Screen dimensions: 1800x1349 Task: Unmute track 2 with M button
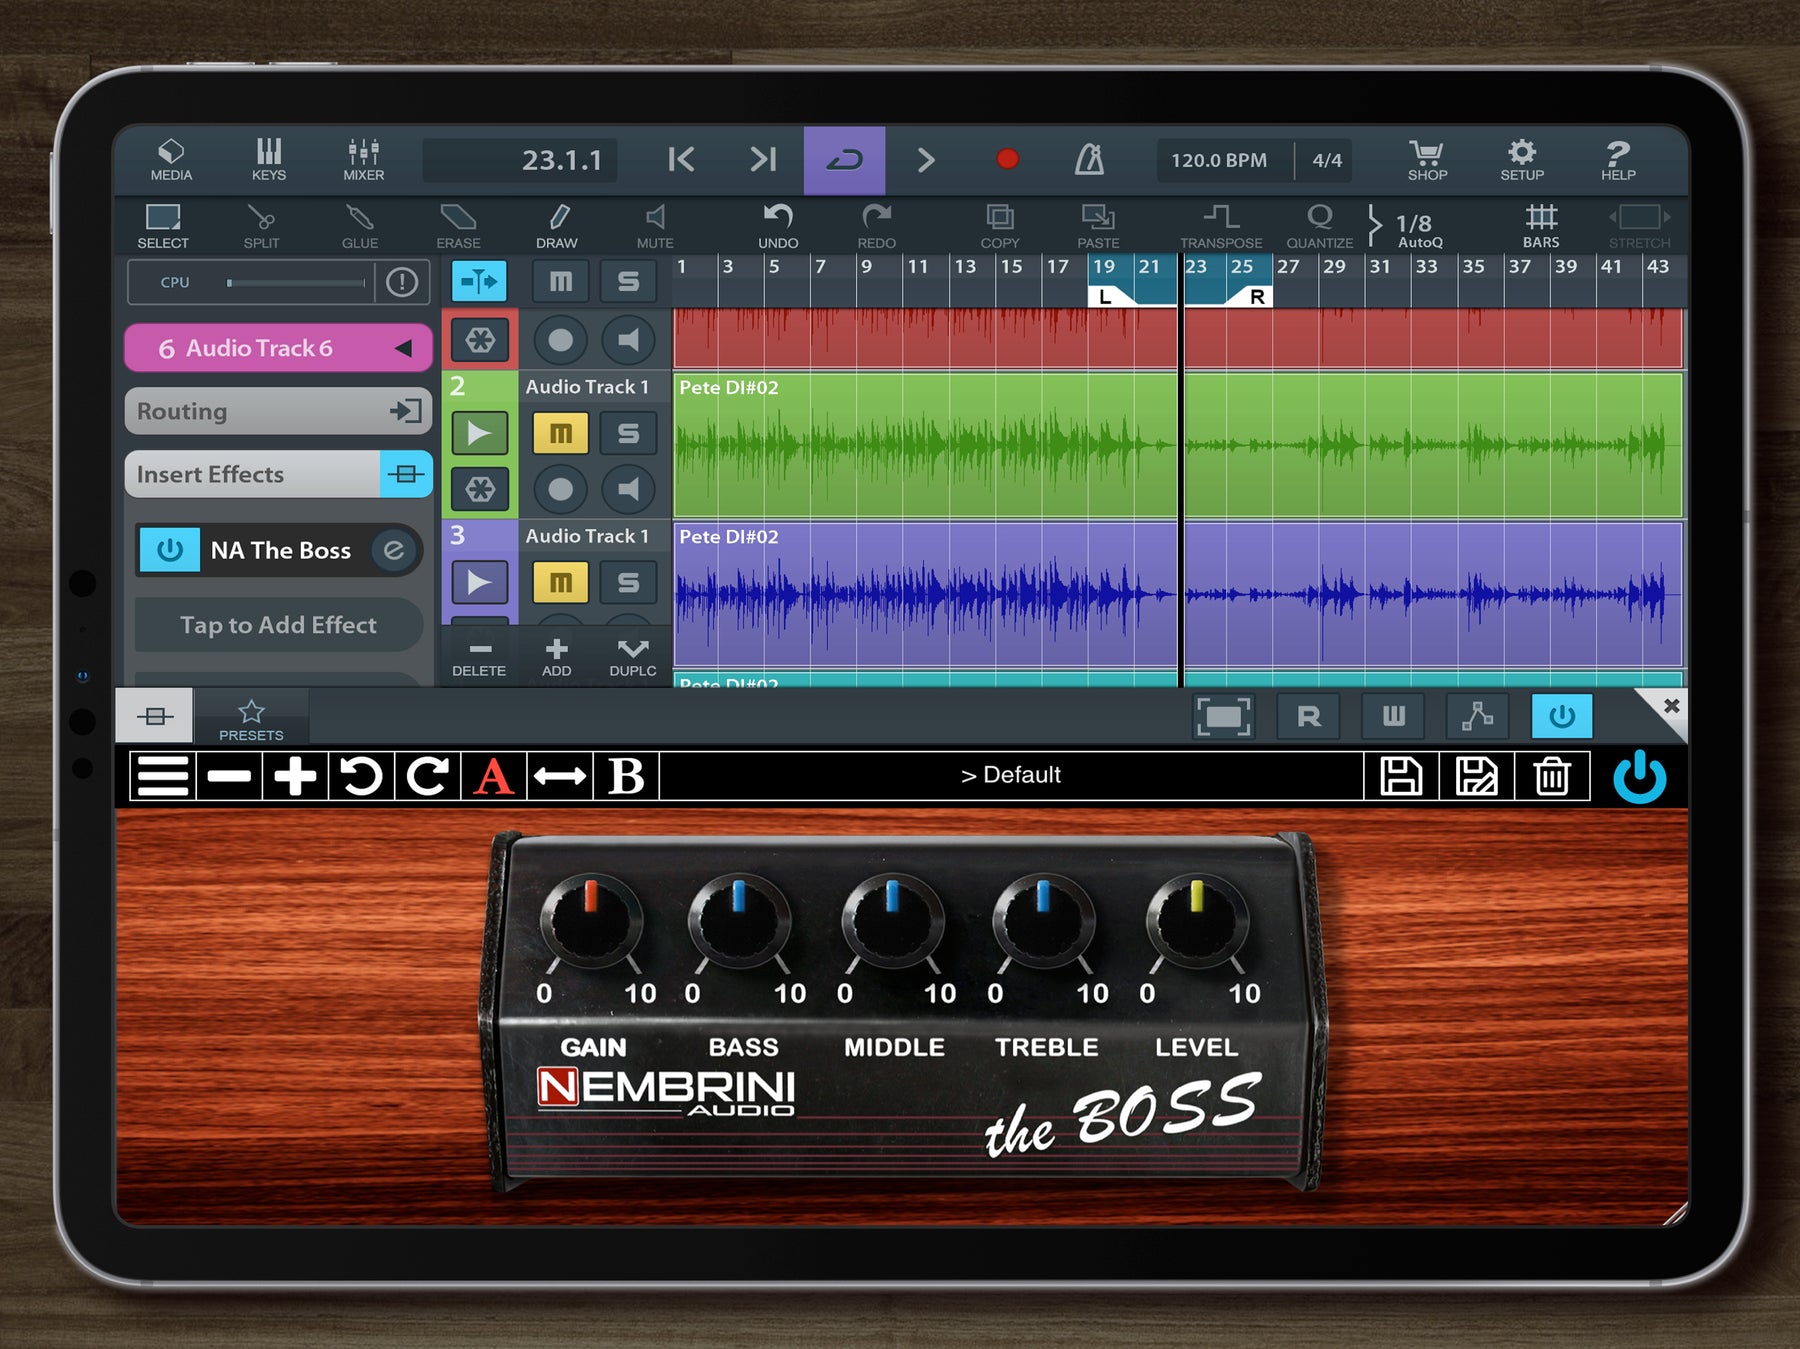coord(560,433)
